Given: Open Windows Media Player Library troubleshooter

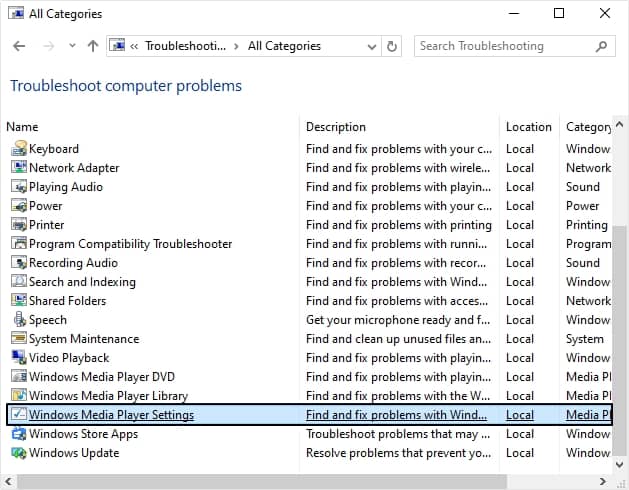Looking at the screenshot, I should pos(108,396).
